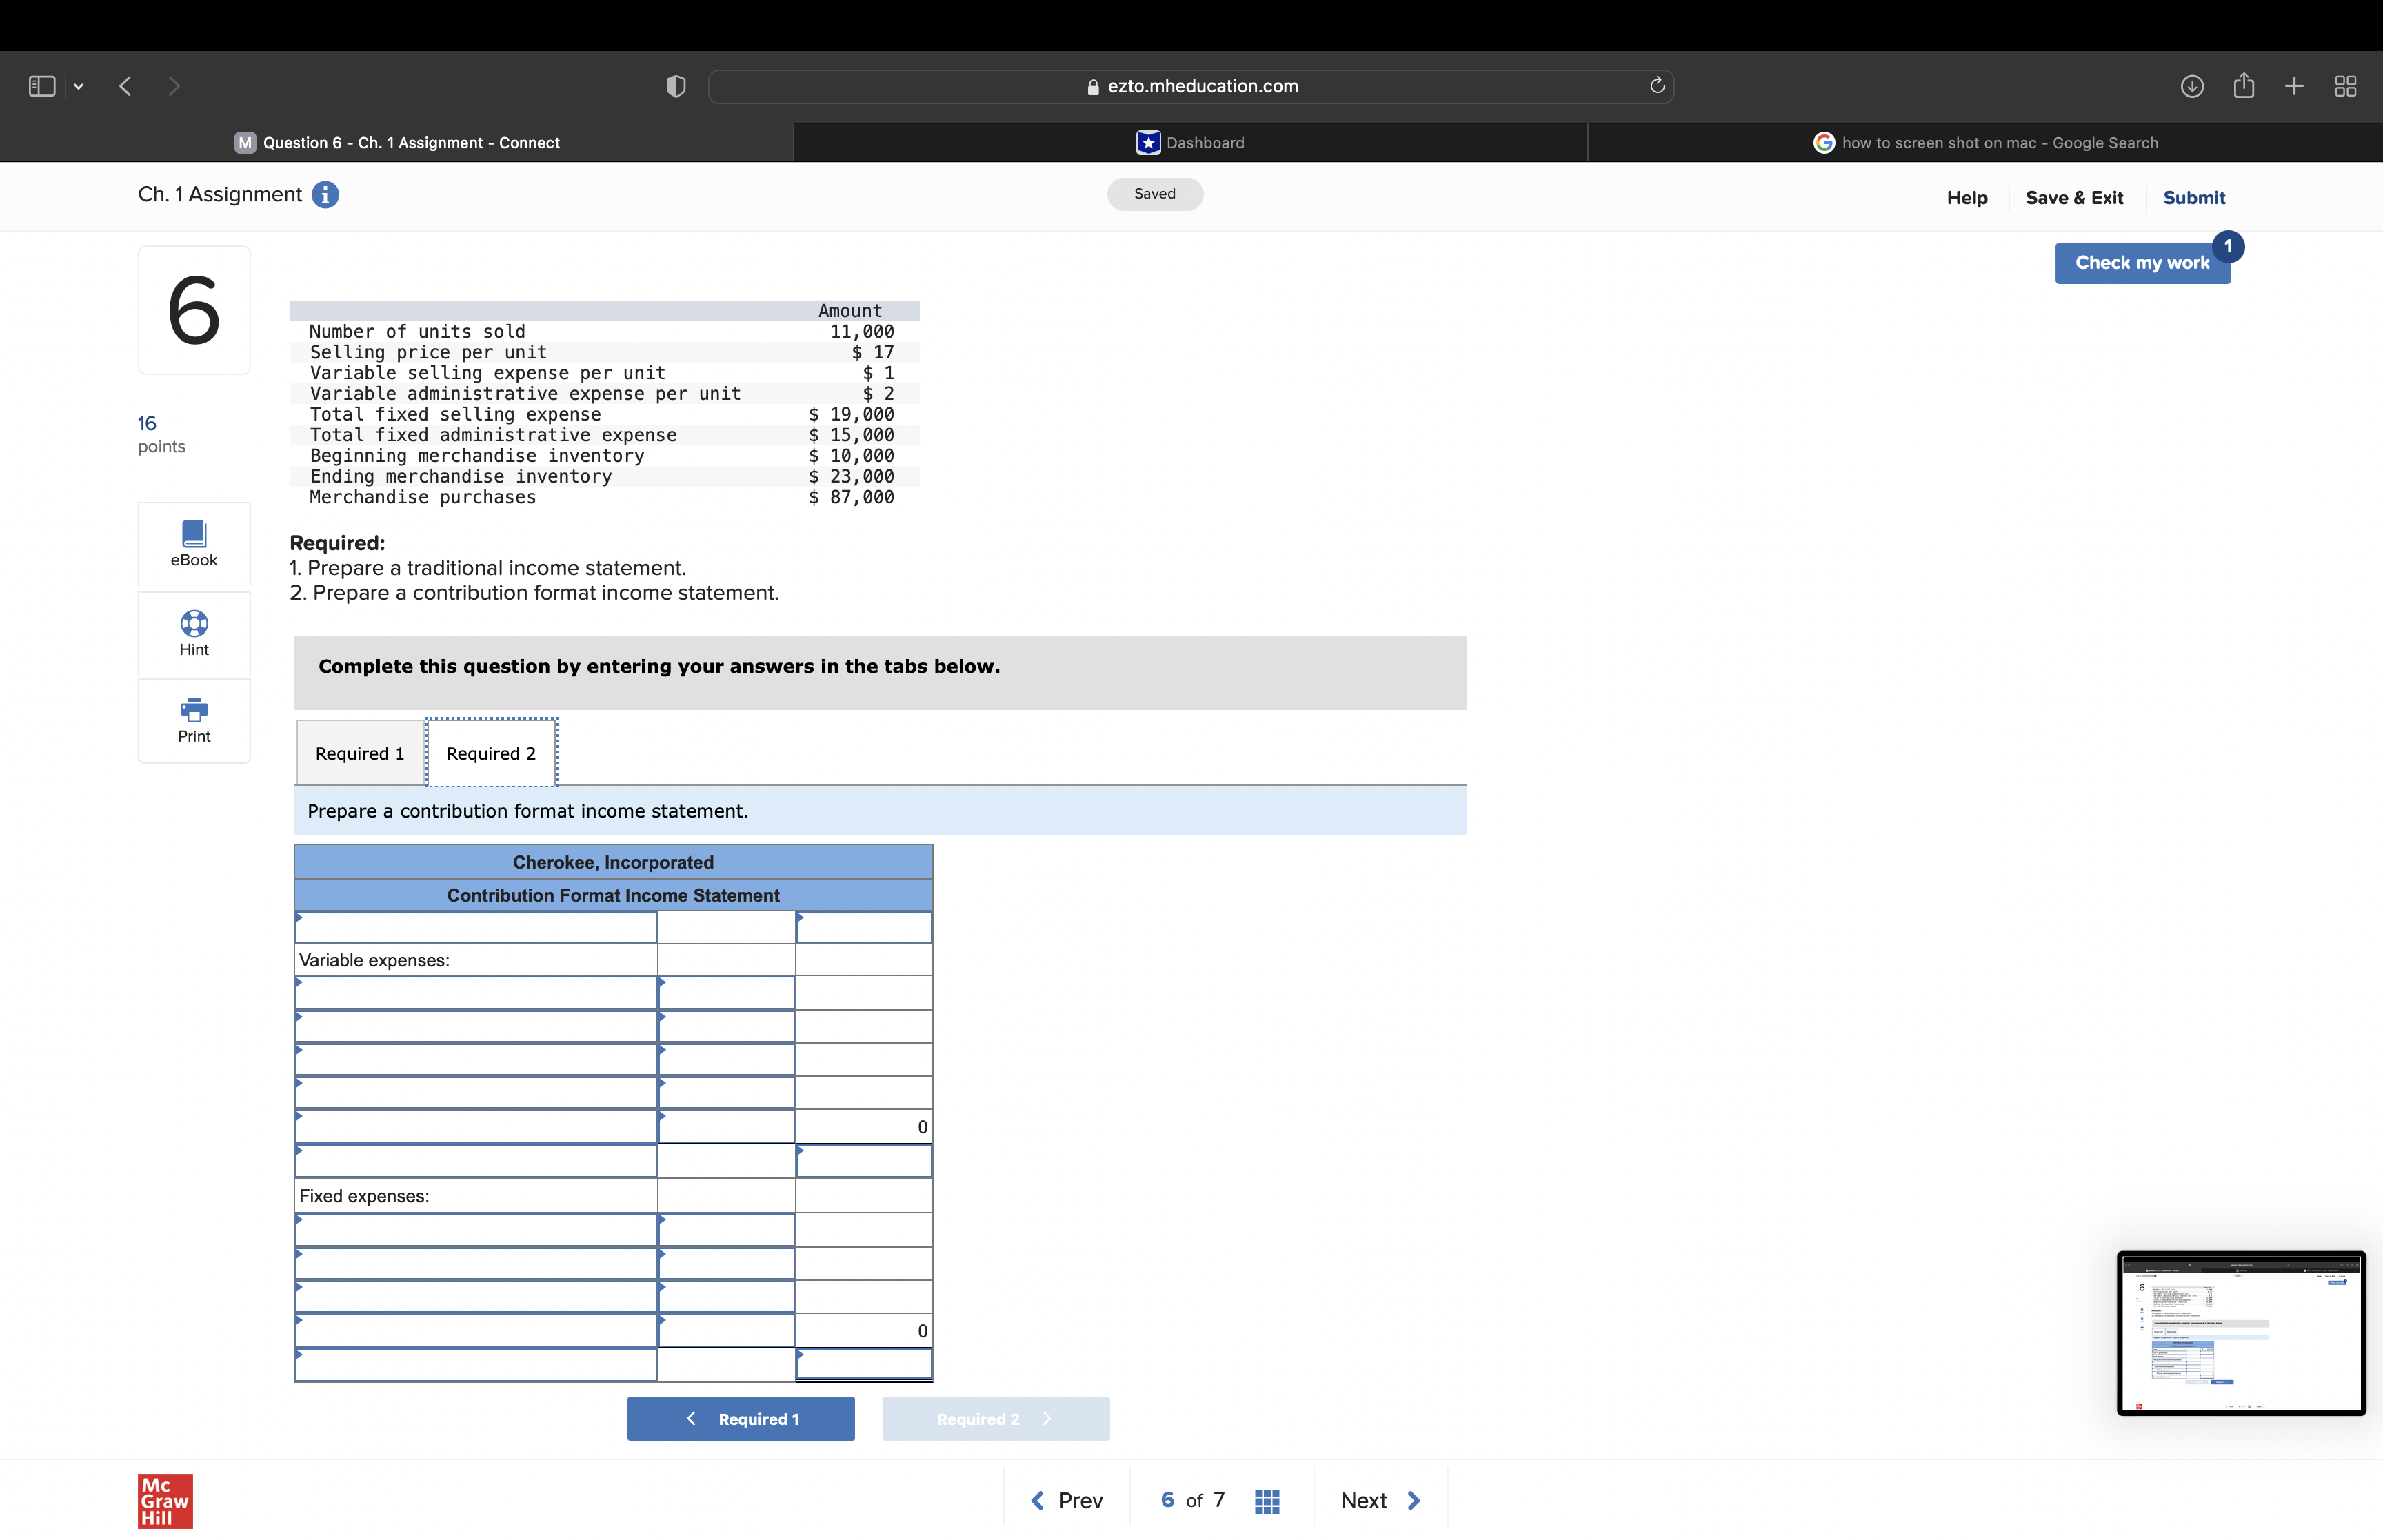Show the tab overview grid icon

[x=2344, y=86]
